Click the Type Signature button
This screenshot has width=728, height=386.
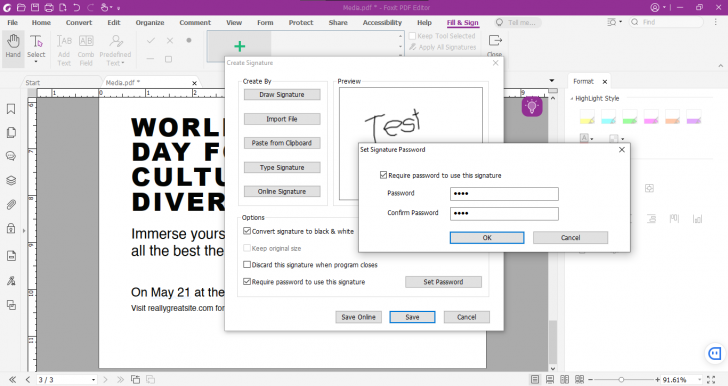pos(282,167)
